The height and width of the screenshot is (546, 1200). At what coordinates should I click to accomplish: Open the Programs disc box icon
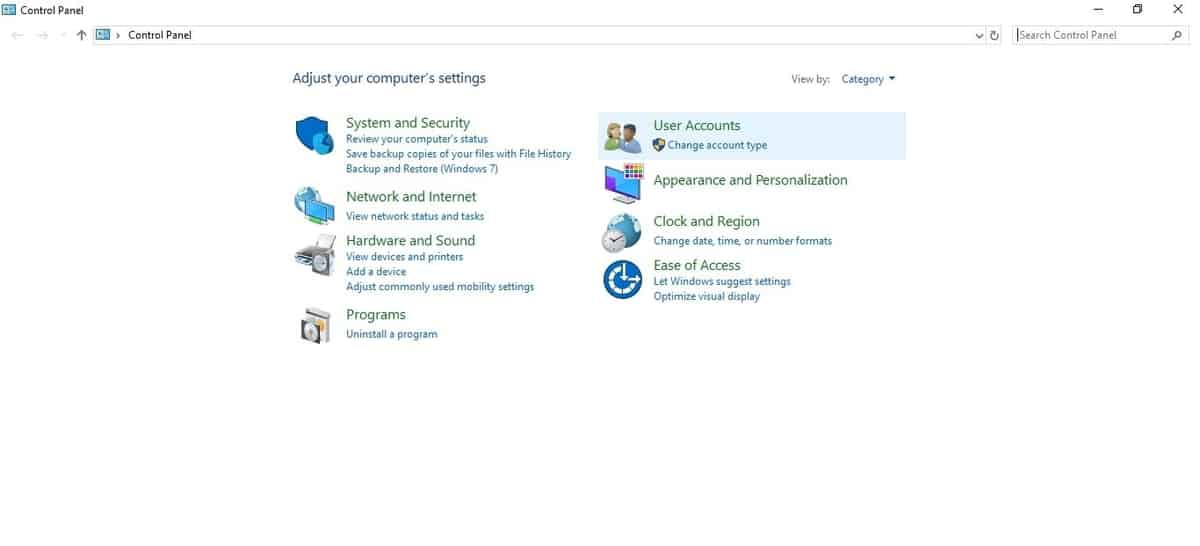(x=314, y=325)
